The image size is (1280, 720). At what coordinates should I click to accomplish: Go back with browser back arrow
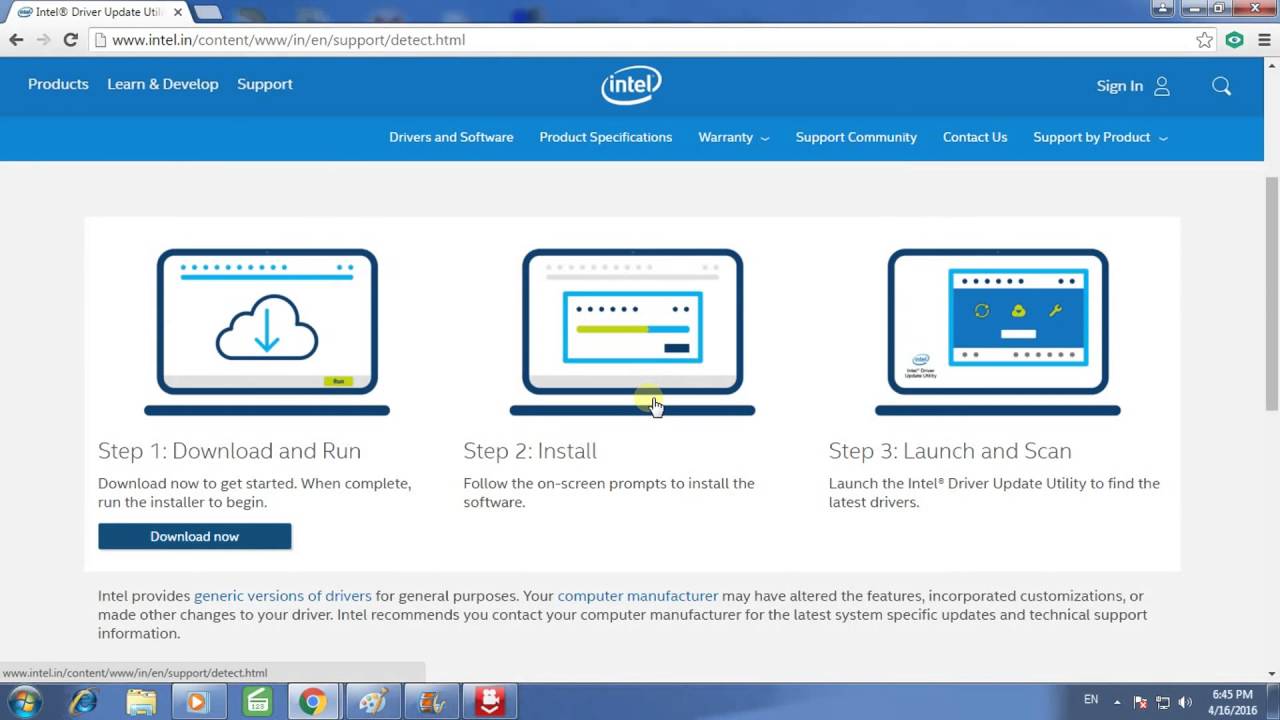pos(16,40)
